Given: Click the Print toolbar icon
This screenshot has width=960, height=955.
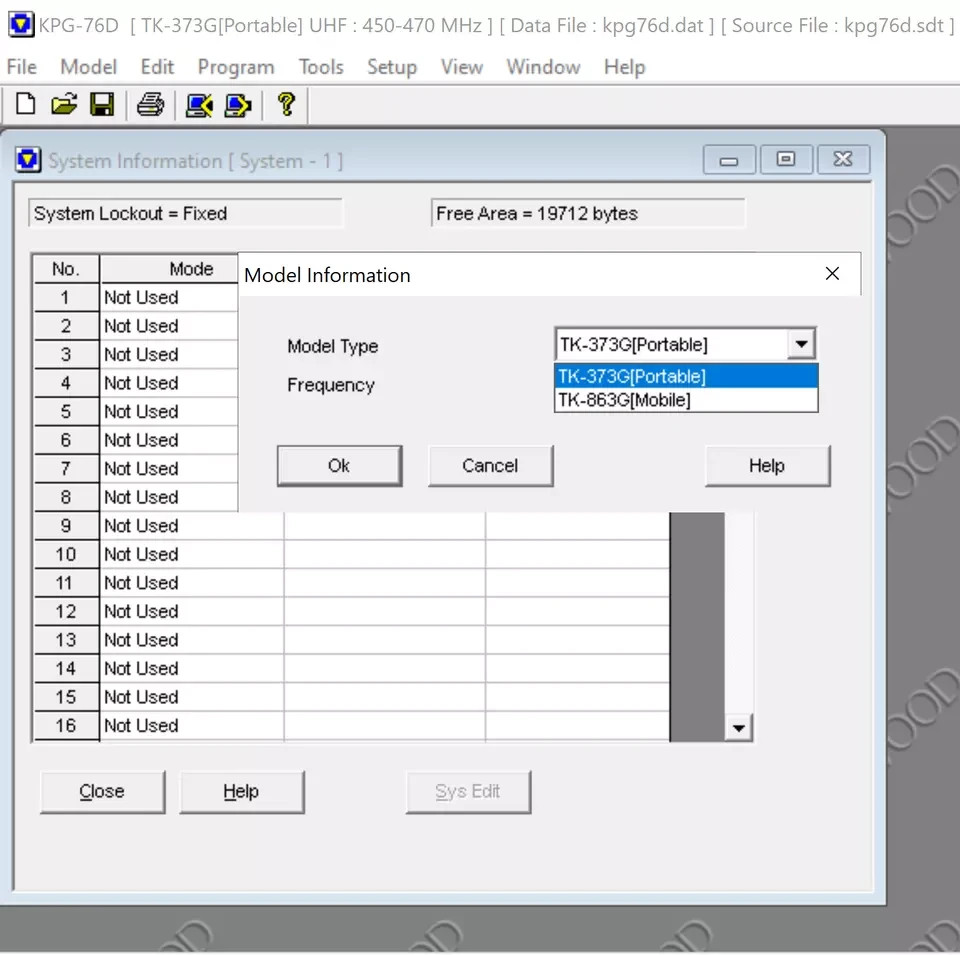Looking at the screenshot, I should (150, 104).
